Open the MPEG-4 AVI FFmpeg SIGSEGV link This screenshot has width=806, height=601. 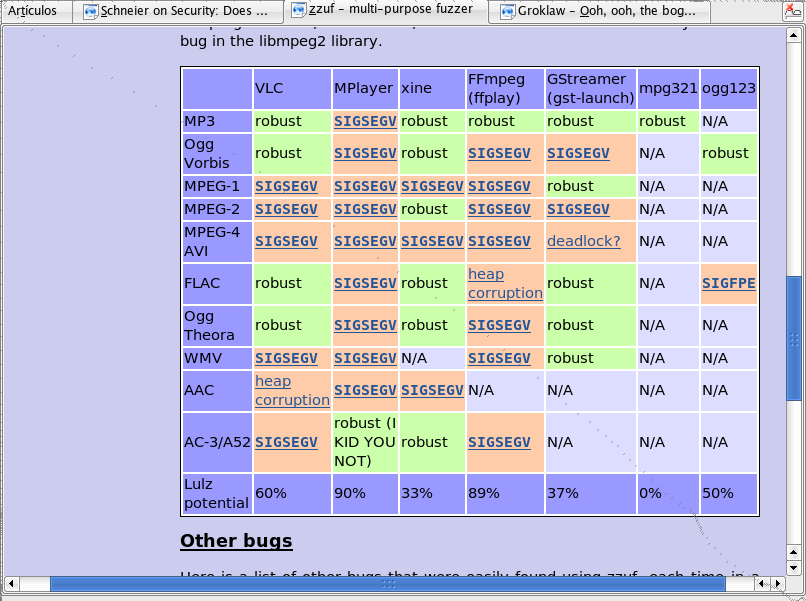(499, 241)
